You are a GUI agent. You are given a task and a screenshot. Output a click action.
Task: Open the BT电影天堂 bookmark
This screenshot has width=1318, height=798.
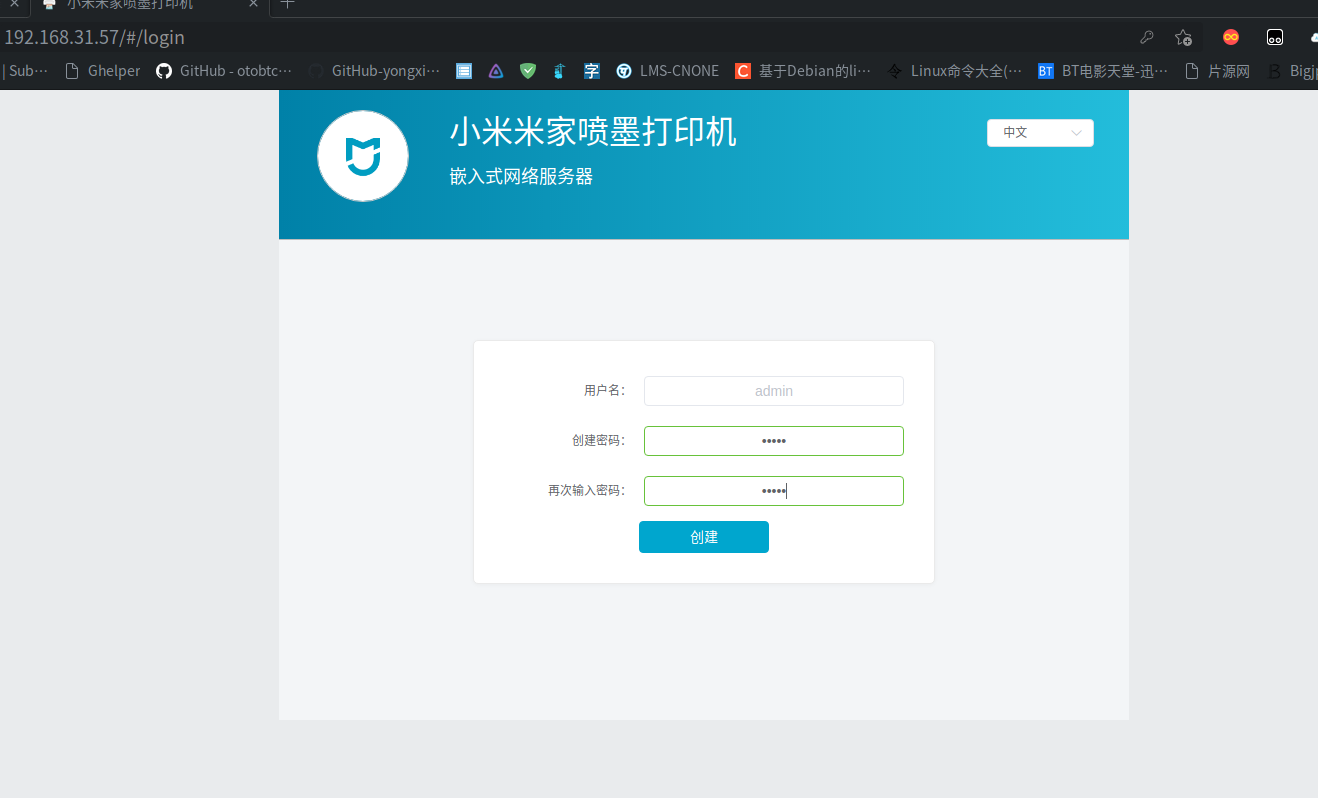coord(1102,71)
